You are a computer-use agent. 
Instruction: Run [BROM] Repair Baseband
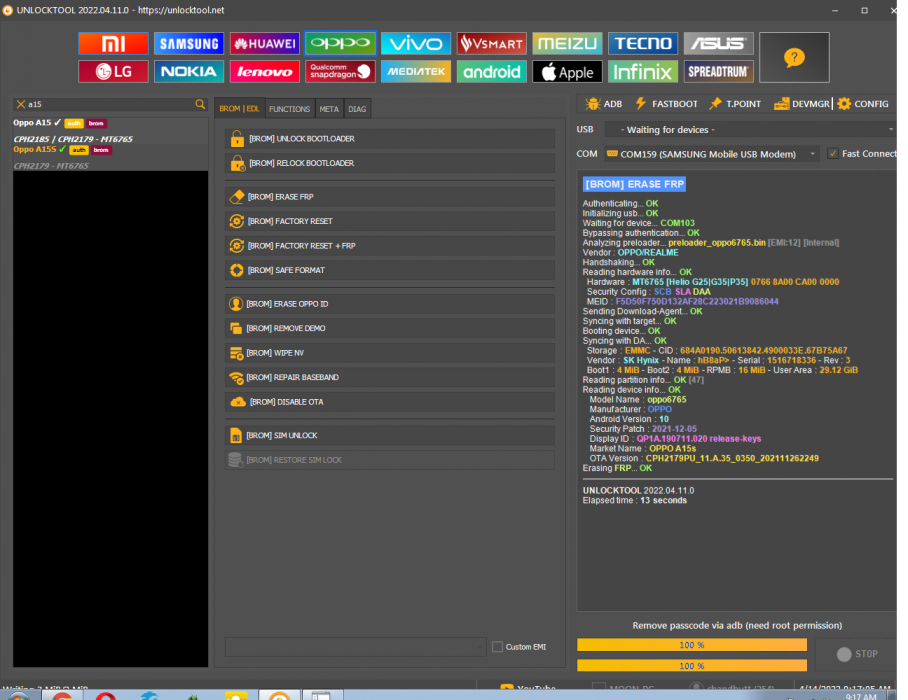[x=390, y=378]
